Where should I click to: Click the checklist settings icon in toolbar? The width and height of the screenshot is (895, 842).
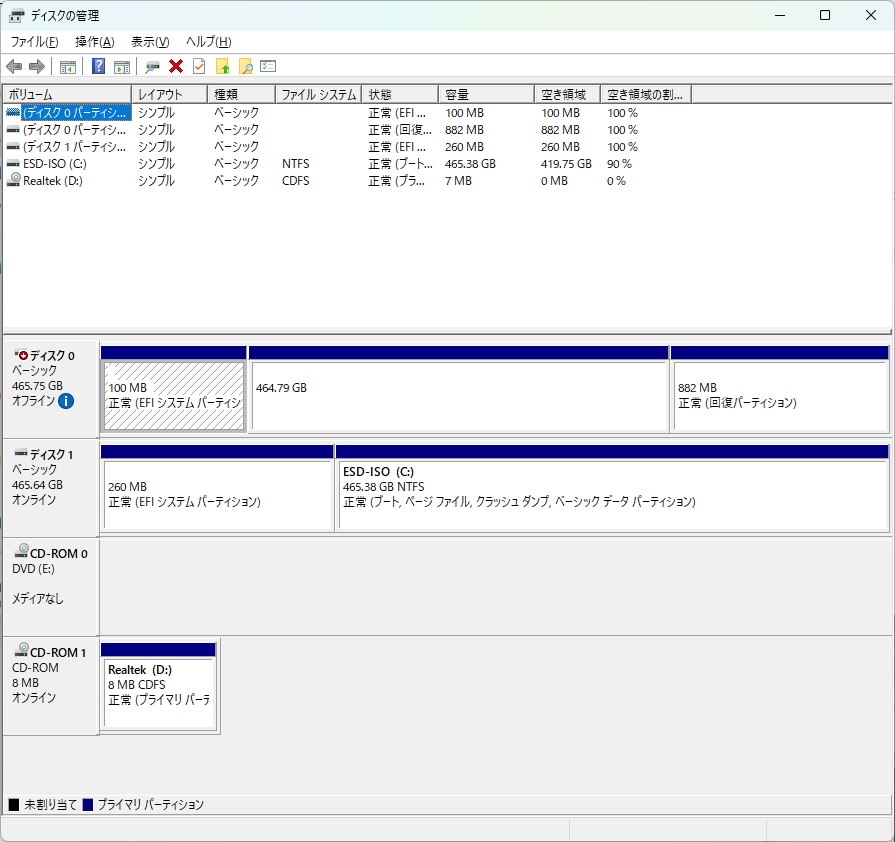pyautogui.click(x=268, y=67)
